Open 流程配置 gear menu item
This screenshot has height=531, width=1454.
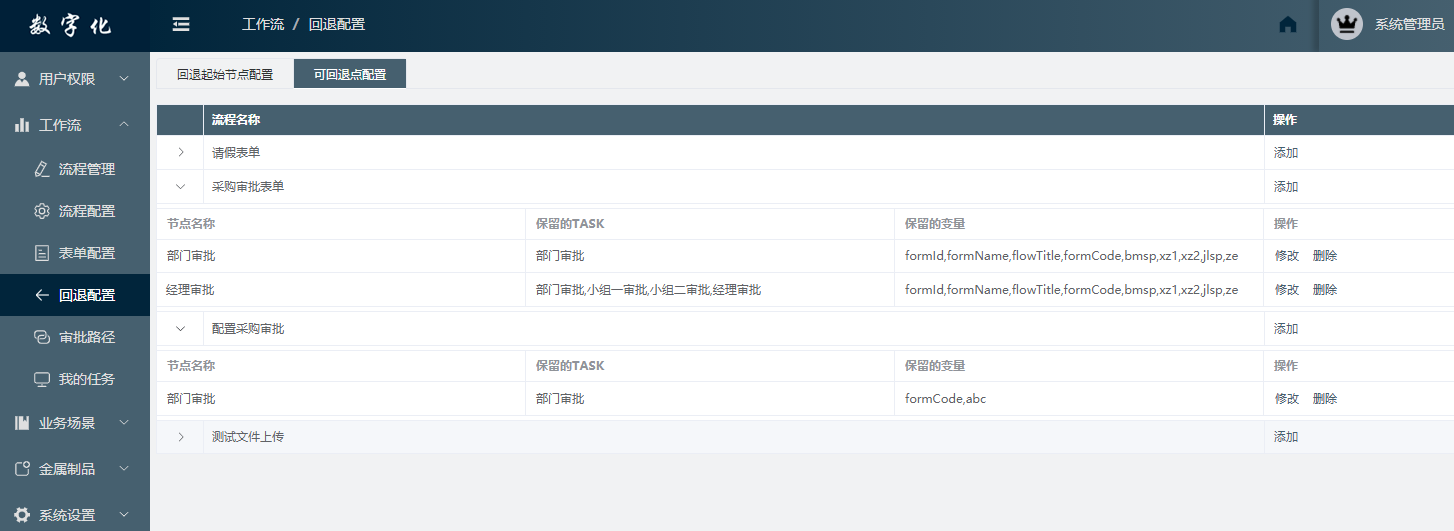click(x=86, y=211)
